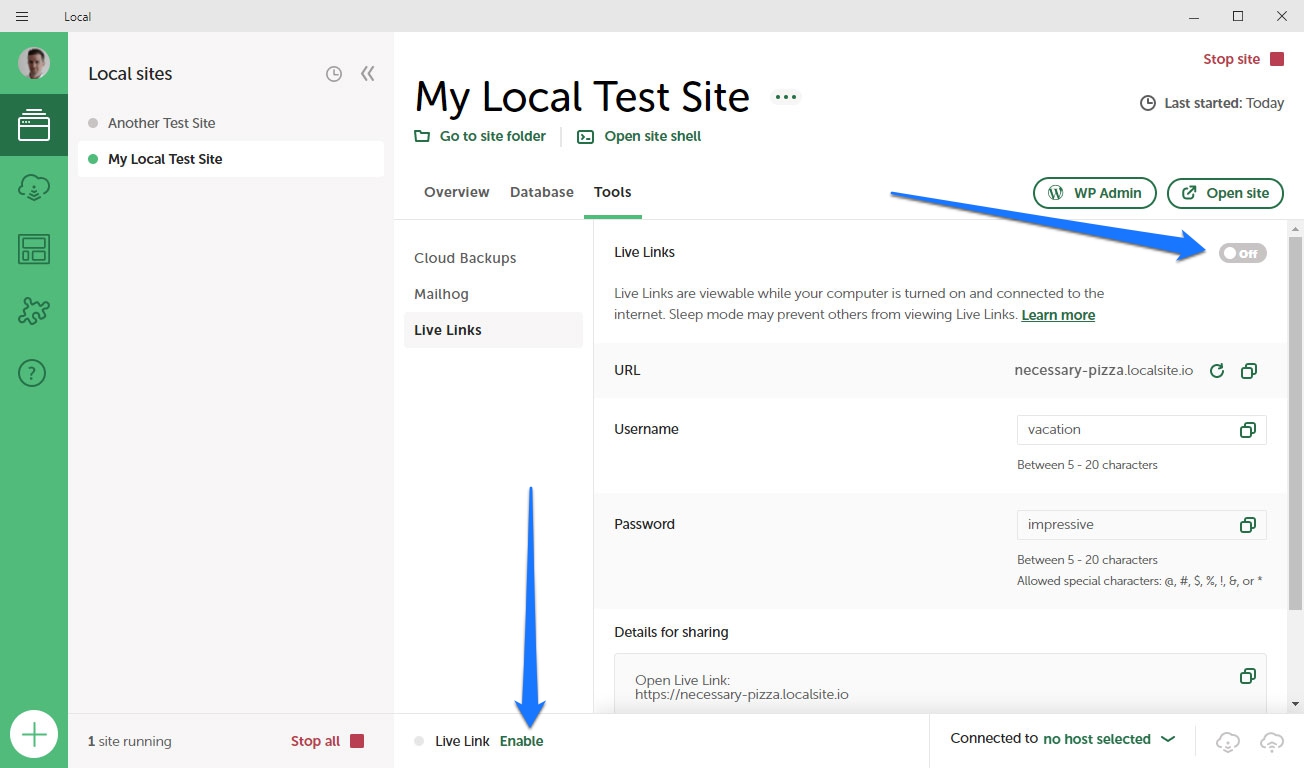Select My Local Test Site in list

coord(231,159)
